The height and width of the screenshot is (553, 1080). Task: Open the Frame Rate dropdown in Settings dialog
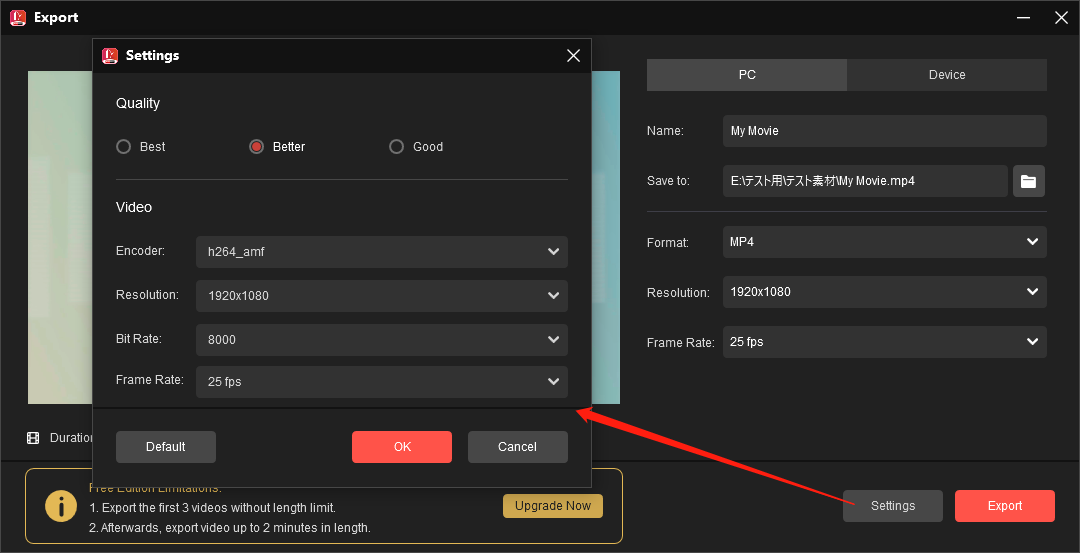point(382,382)
